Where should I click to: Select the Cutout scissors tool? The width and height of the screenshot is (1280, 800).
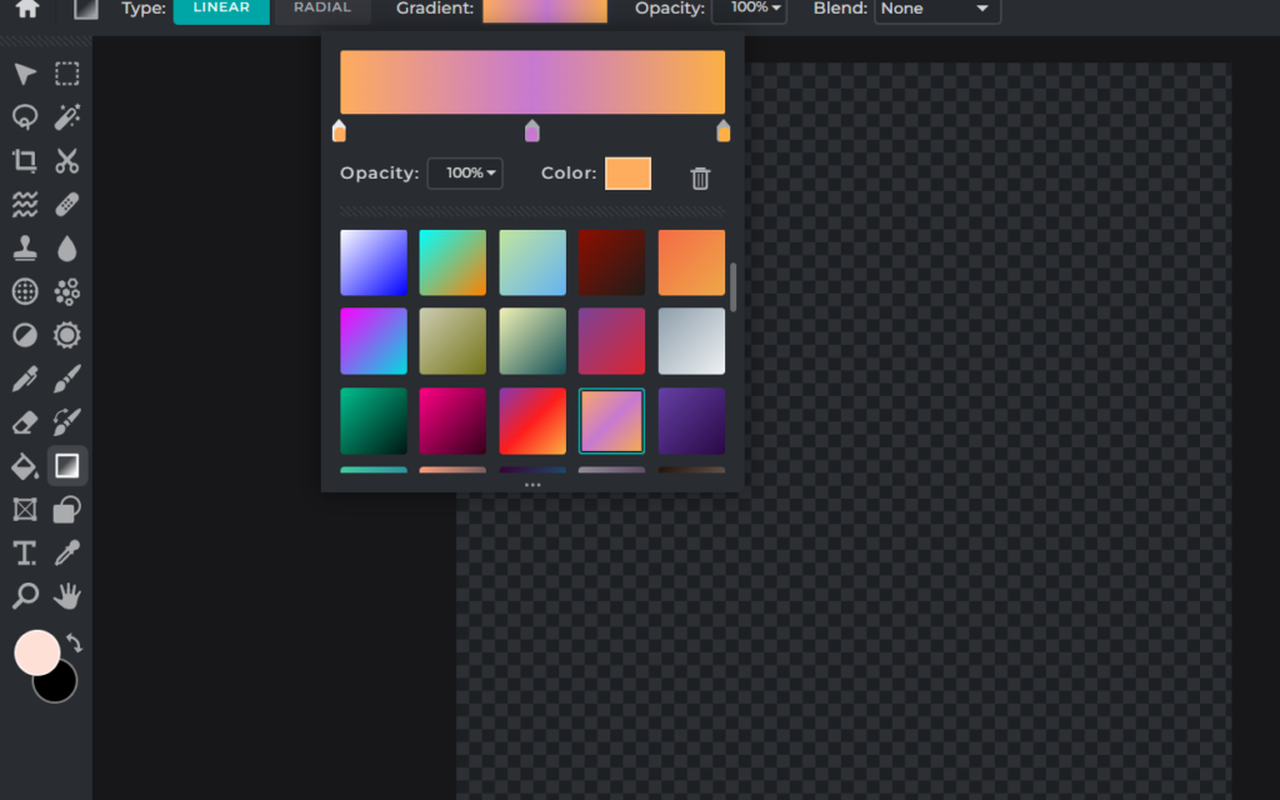pos(67,161)
